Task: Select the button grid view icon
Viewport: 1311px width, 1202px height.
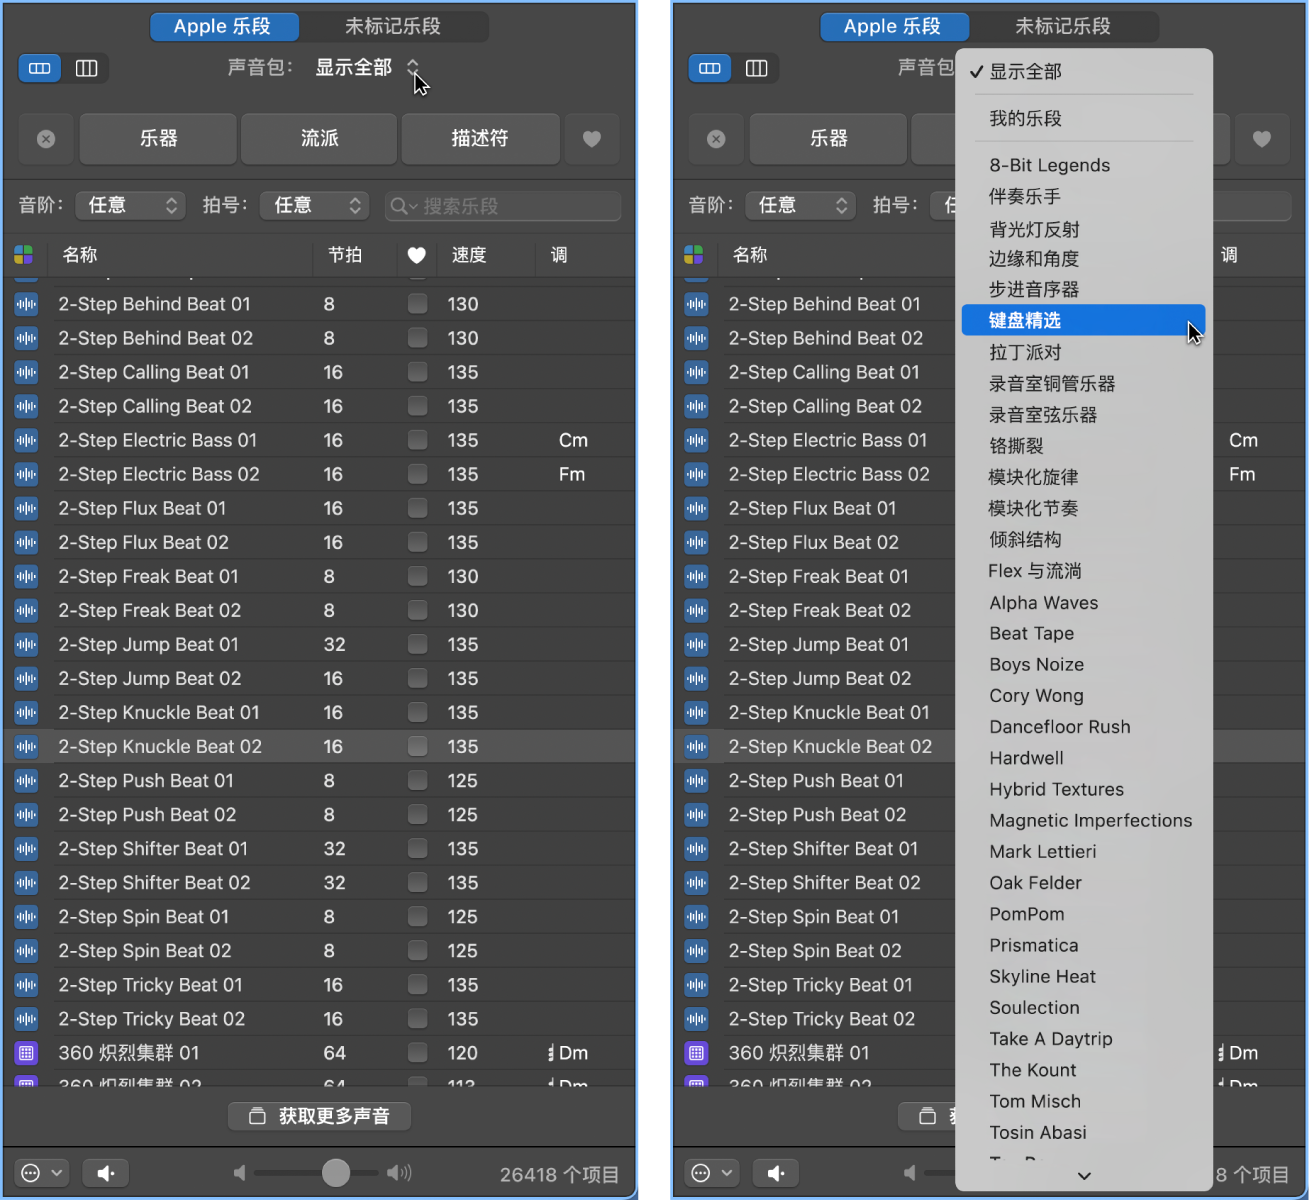Action: pos(39,68)
